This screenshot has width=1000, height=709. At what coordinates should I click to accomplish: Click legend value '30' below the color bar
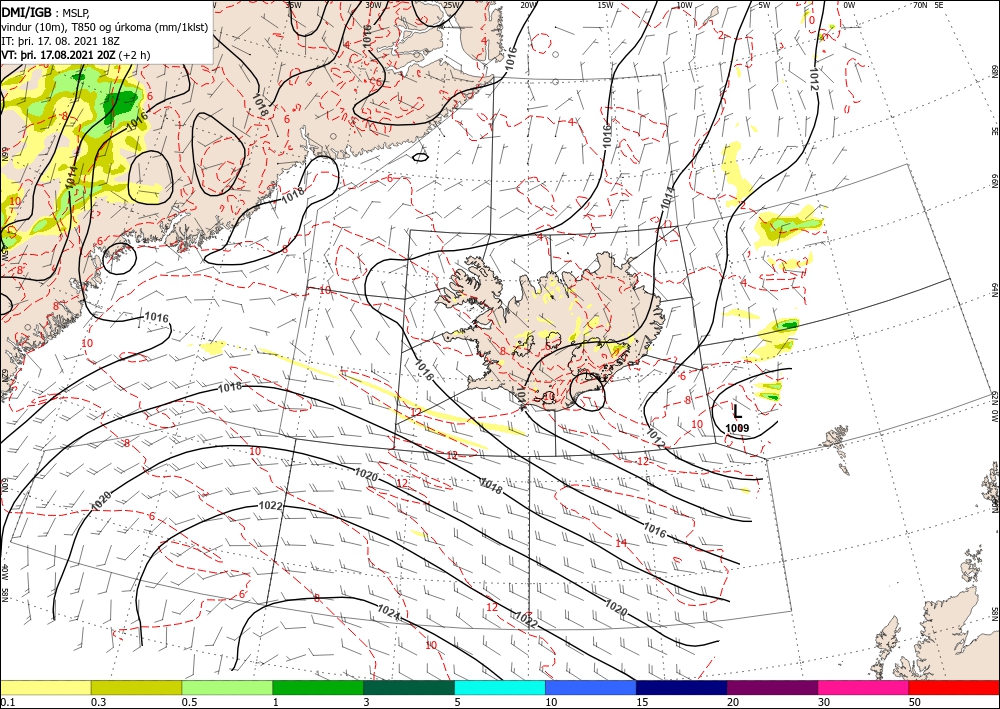(x=824, y=702)
